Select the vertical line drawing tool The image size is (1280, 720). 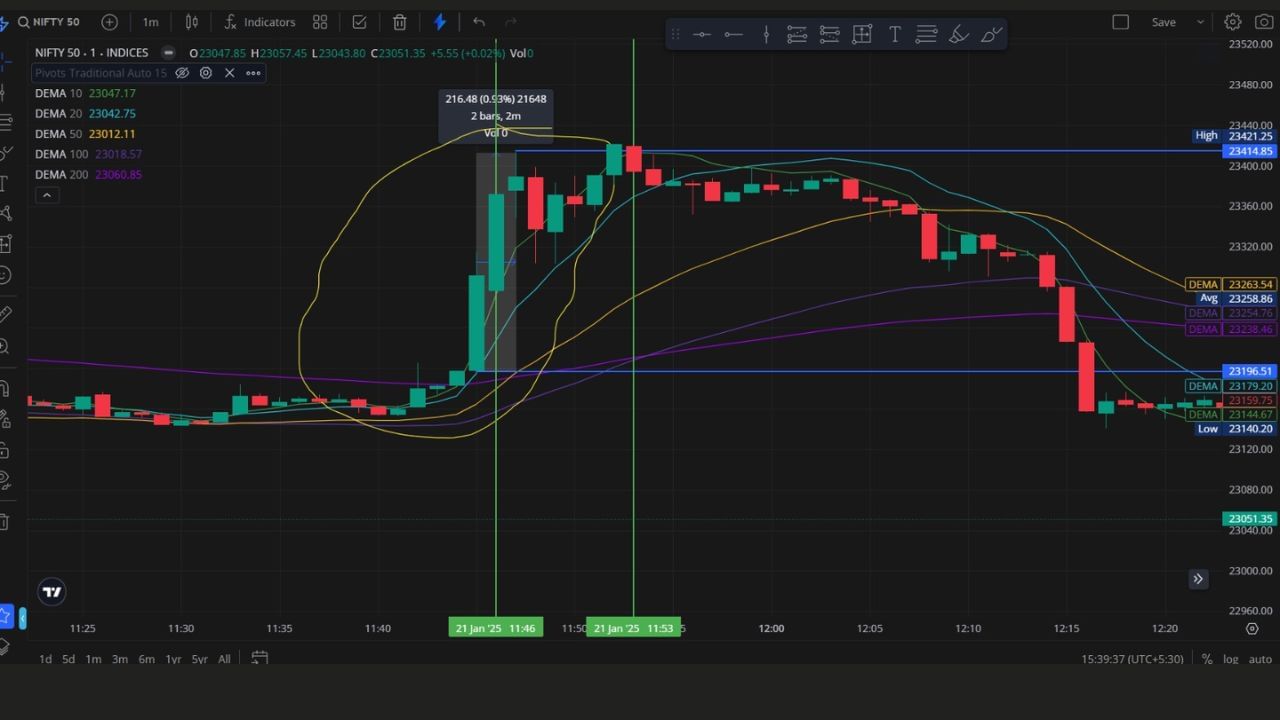point(766,35)
